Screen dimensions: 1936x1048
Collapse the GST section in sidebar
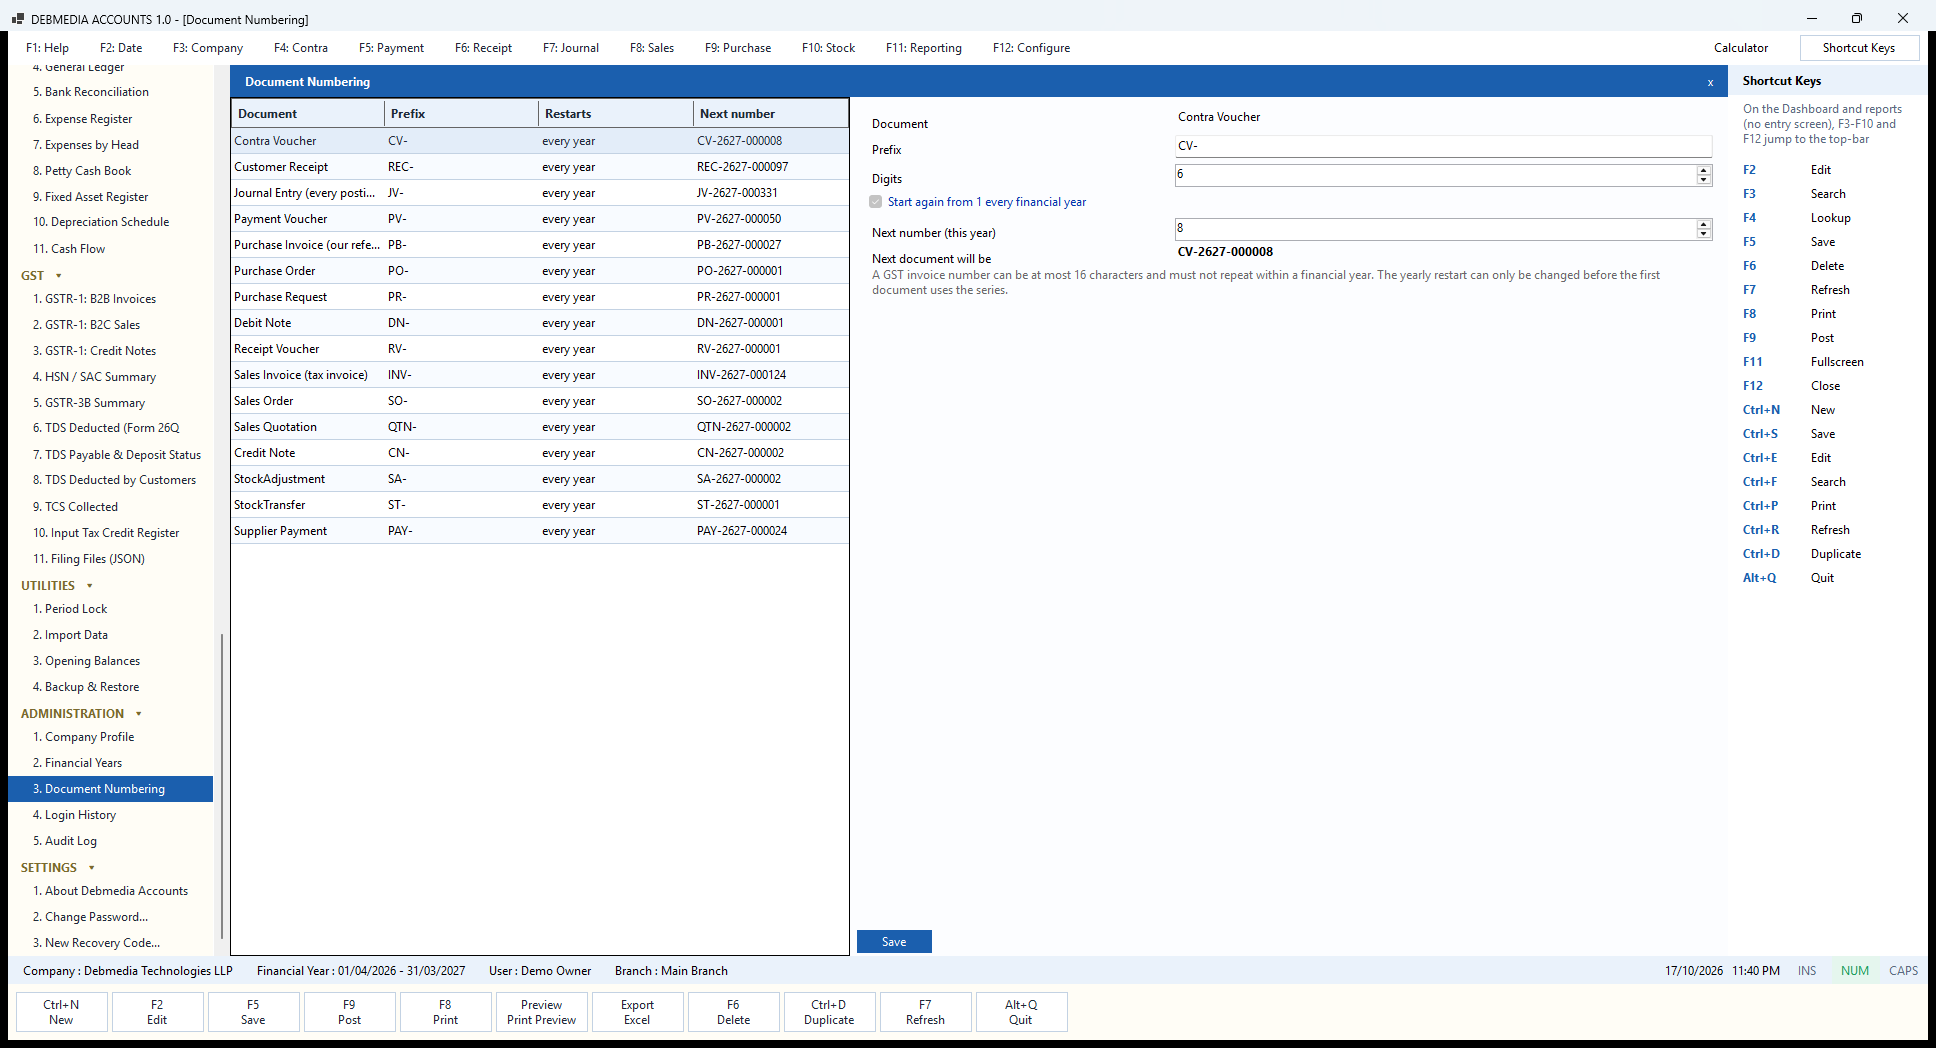pyautogui.click(x=59, y=276)
